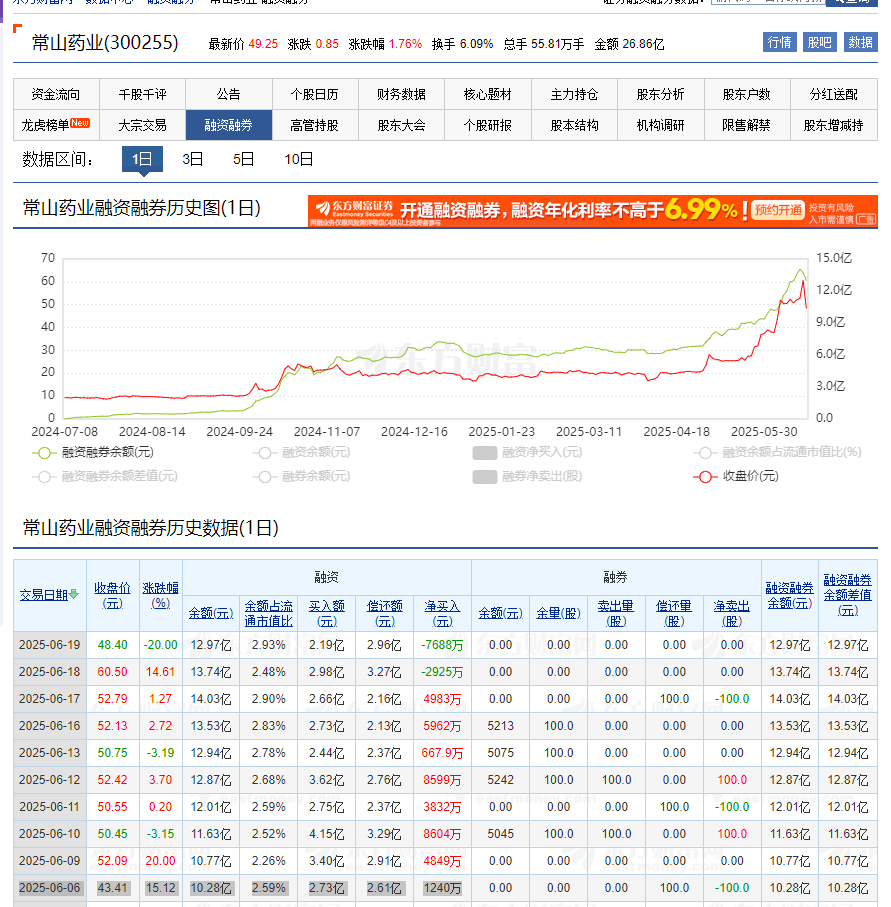This screenshot has height=907, width=891.
Task: Click the 60.50 closing price cell
Action: (x=112, y=672)
